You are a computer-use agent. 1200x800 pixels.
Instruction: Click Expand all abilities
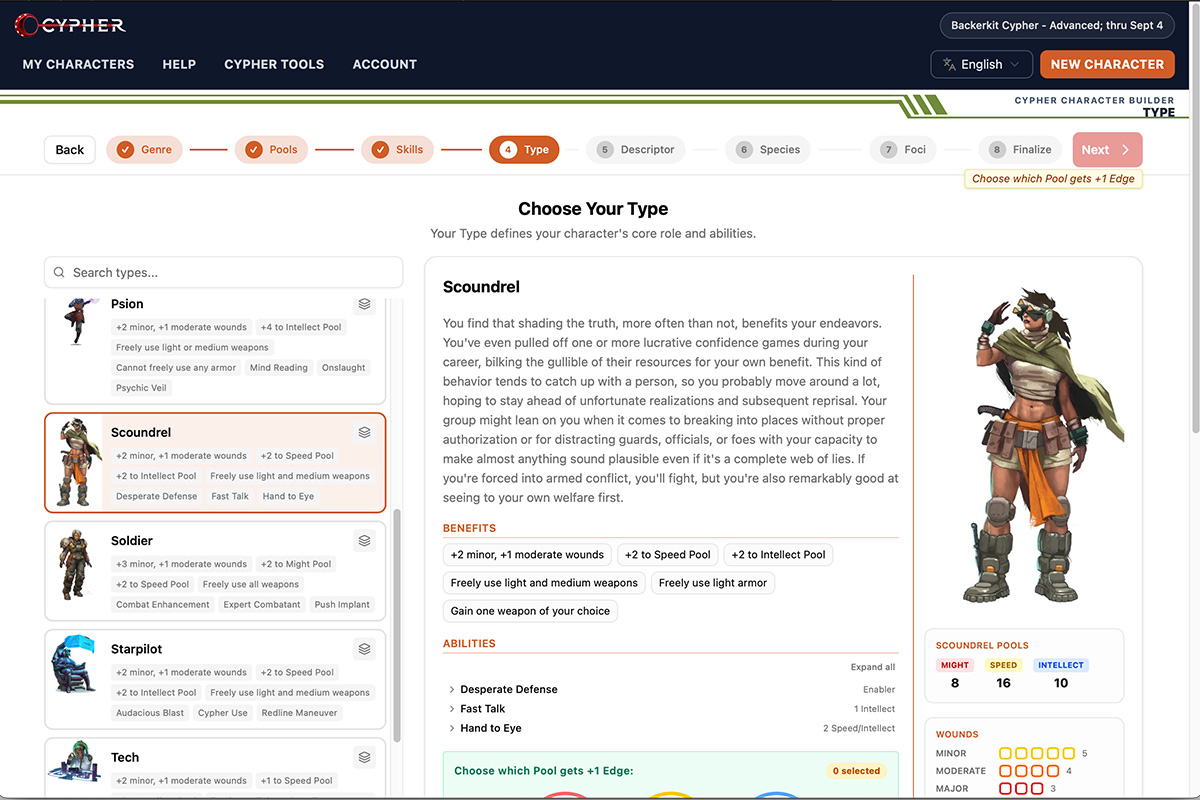point(873,667)
